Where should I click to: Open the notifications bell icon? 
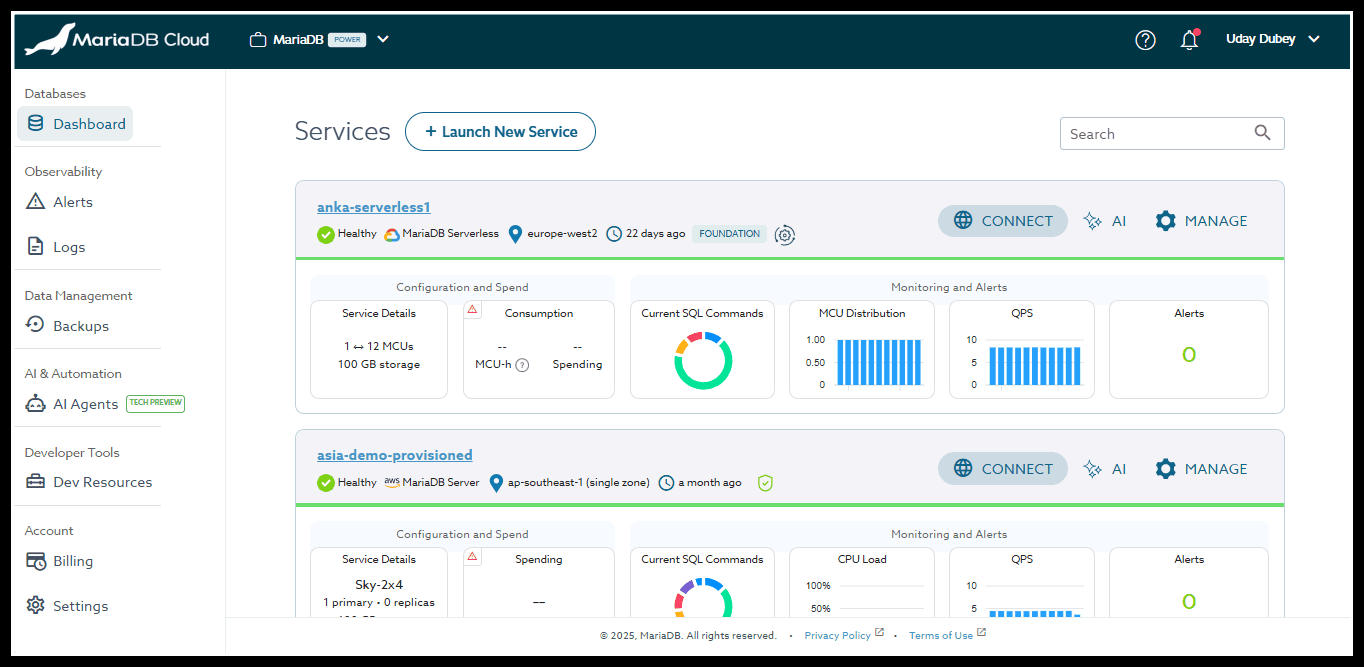click(x=1189, y=40)
